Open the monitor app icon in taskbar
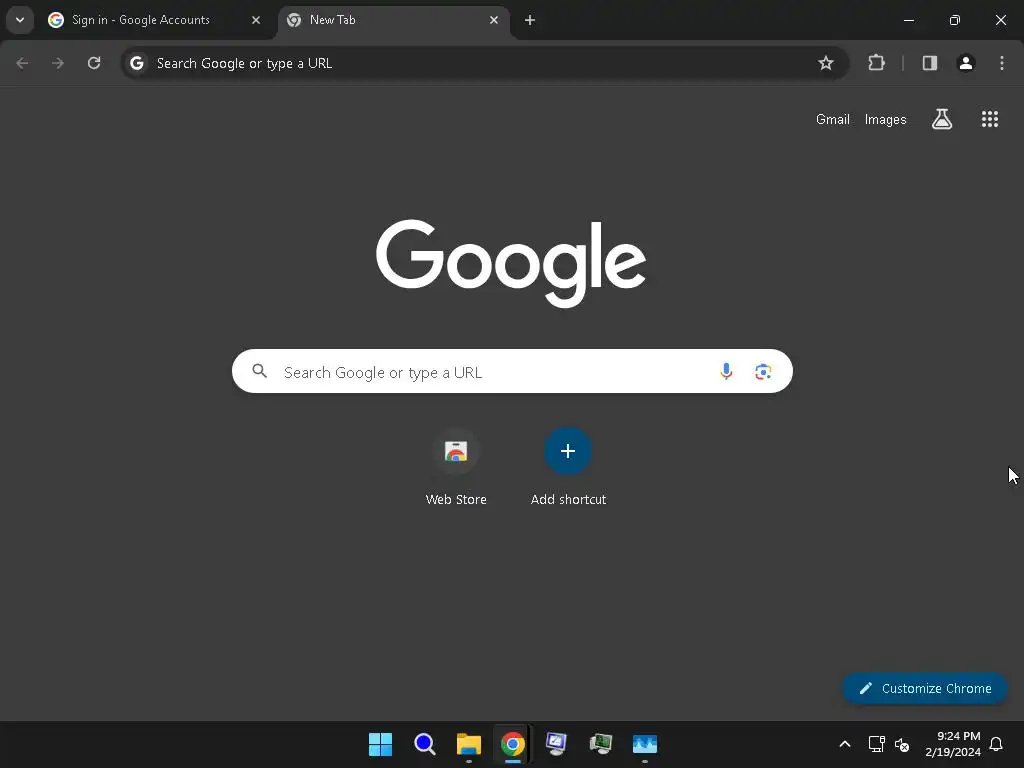 pos(556,744)
